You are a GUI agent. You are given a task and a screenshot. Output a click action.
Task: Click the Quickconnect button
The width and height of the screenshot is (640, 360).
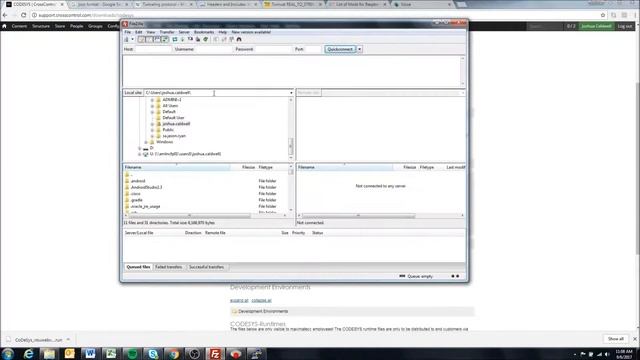pyautogui.click(x=340, y=49)
